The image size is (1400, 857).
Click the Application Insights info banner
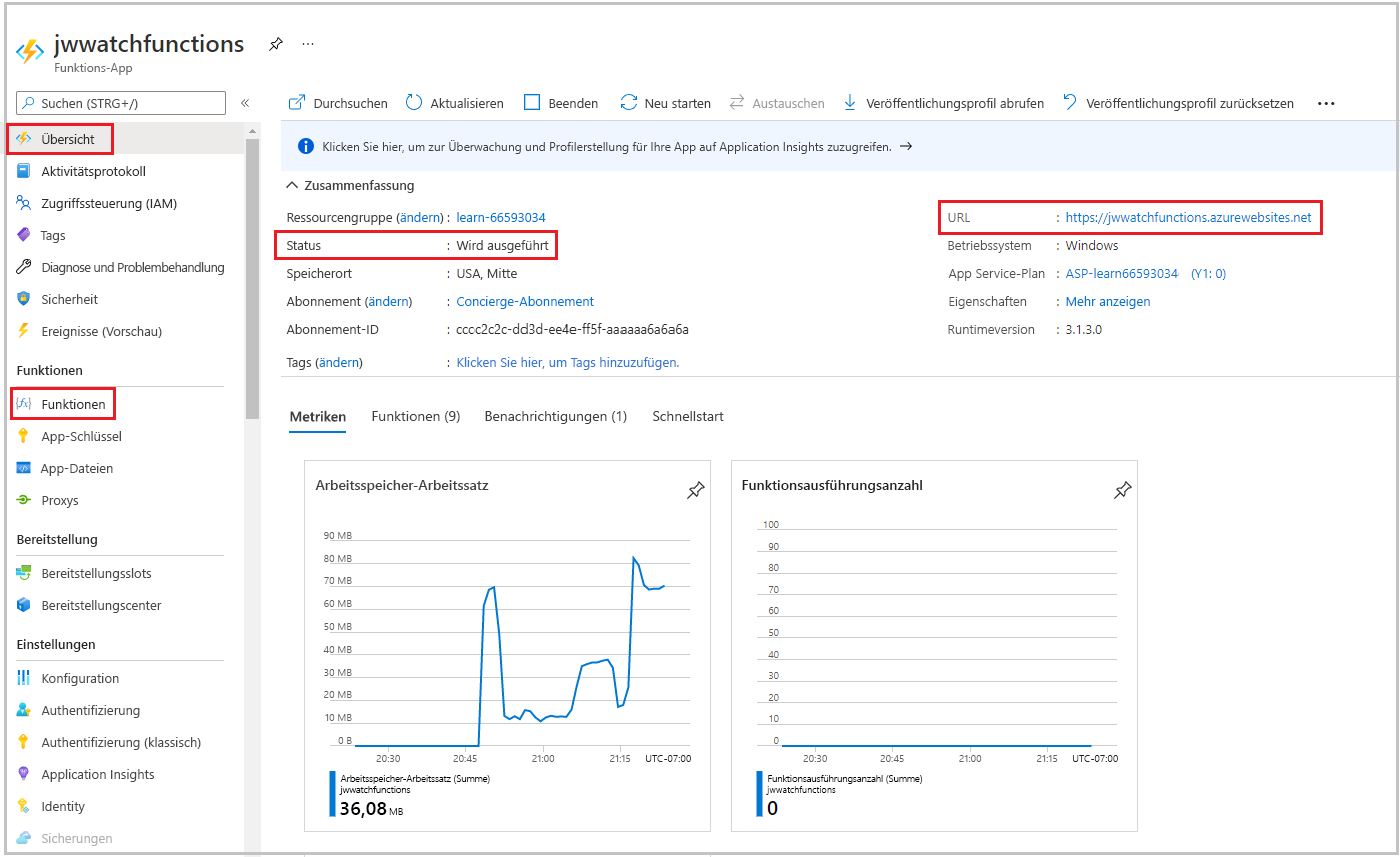tap(839, 146)
